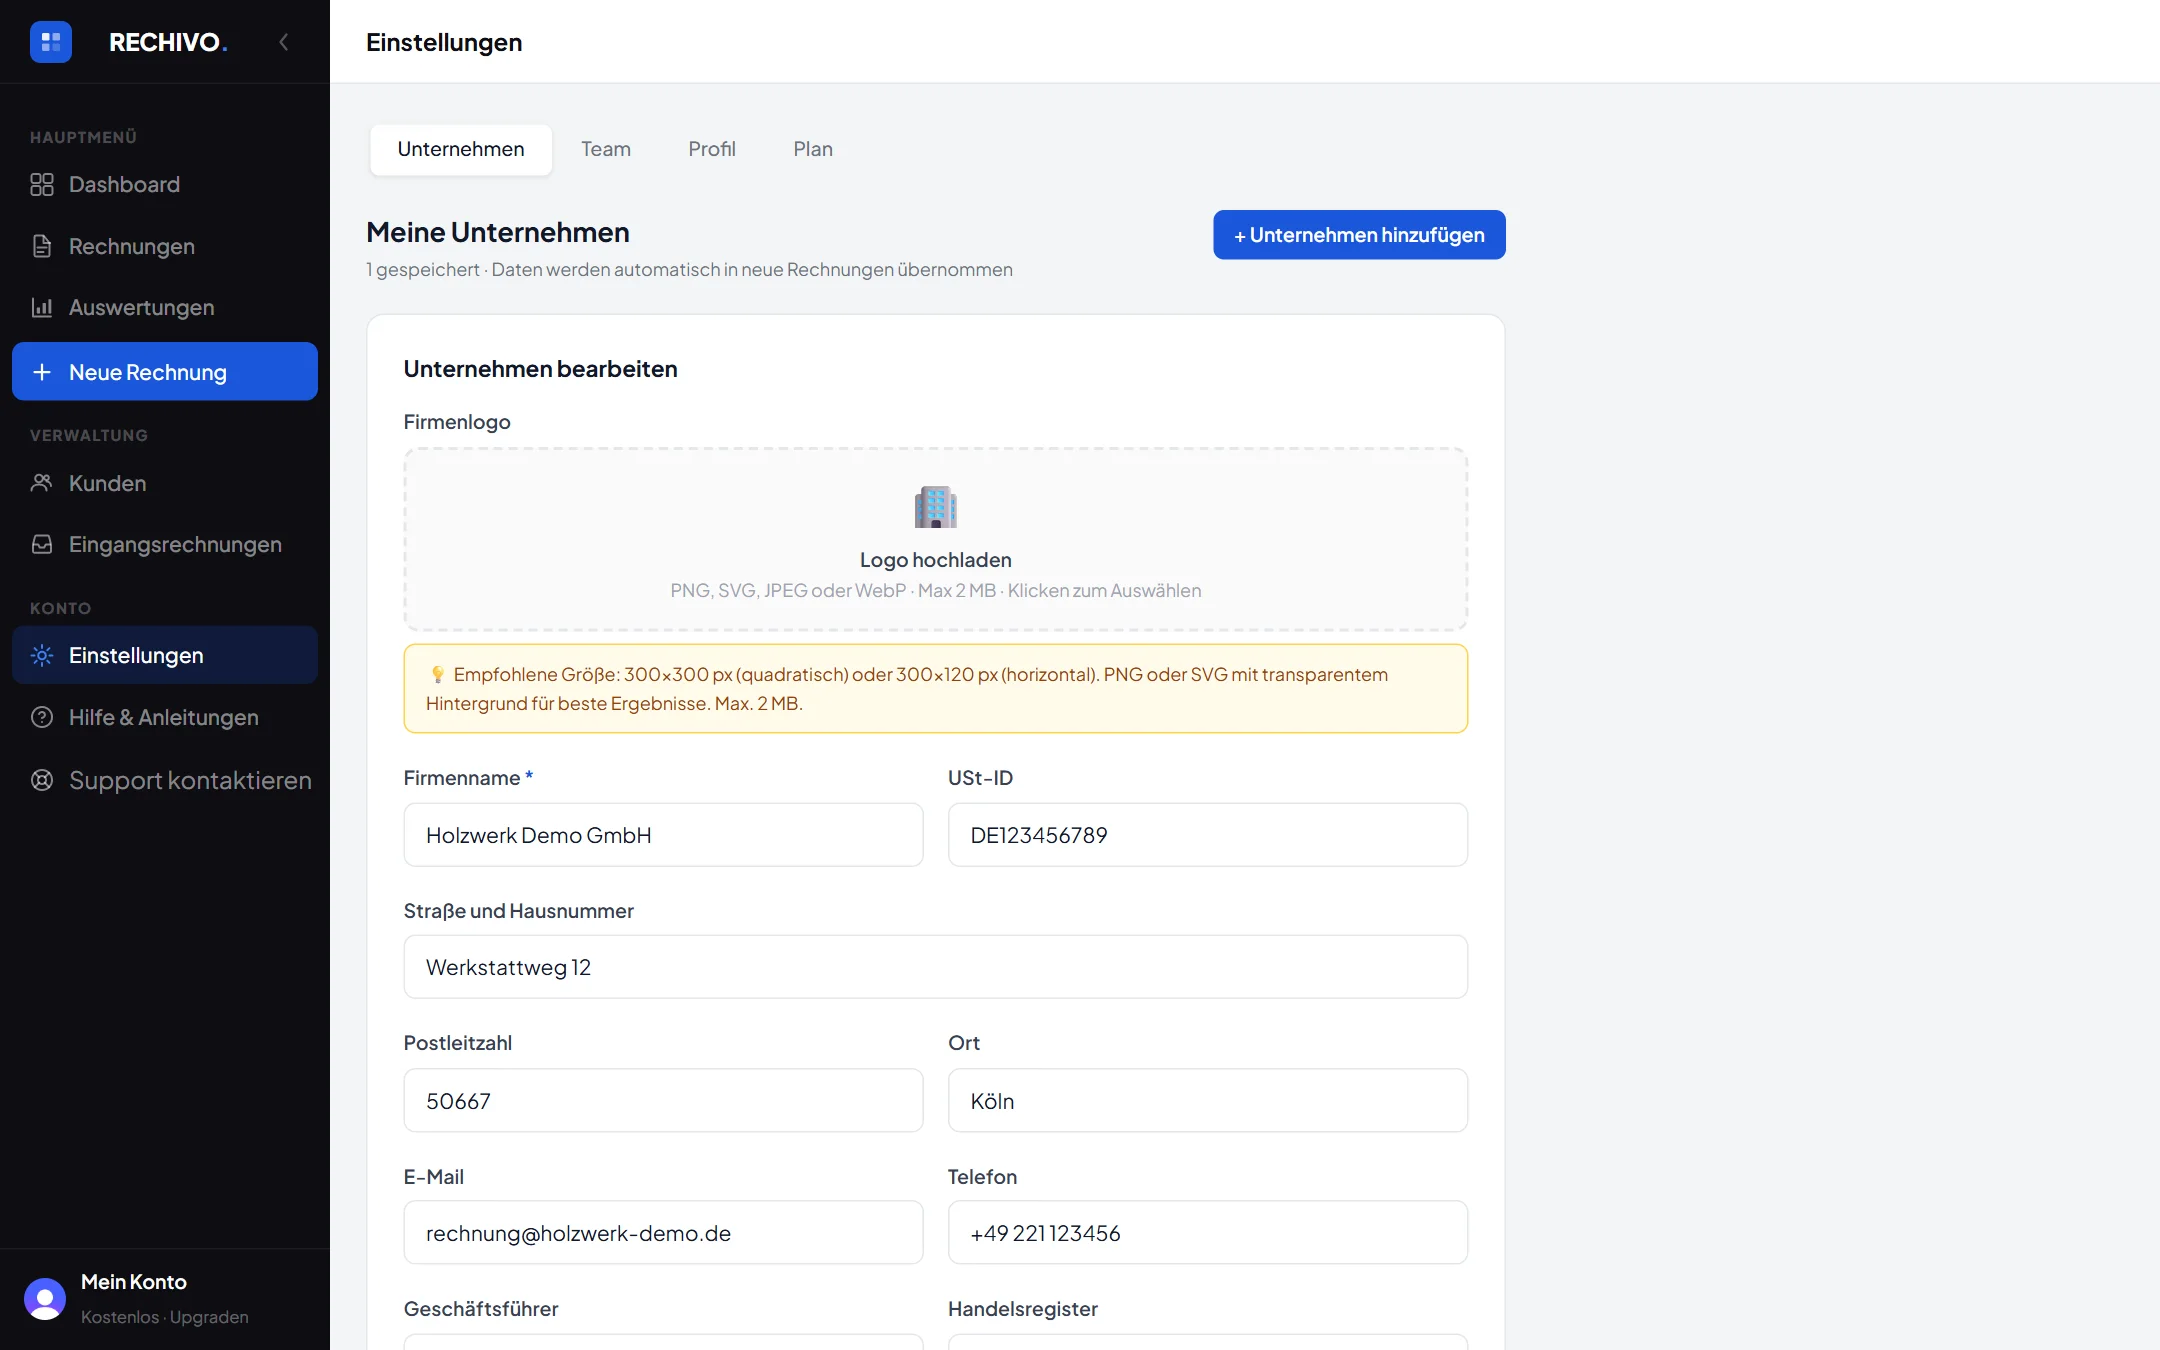The image size is (2160, 1350).
Task: Select Support kontaktieren
Action: tap(190, 780)
